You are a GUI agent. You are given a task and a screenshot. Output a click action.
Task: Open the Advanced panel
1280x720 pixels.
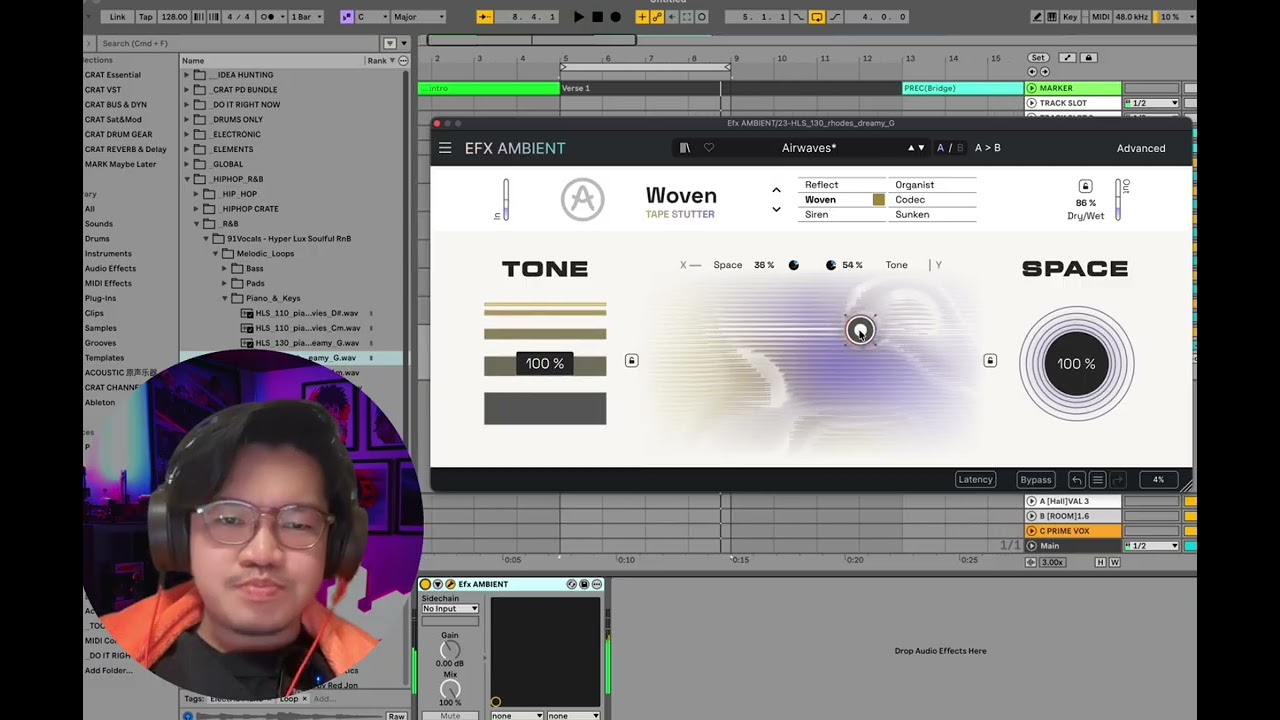(1141, 148)
